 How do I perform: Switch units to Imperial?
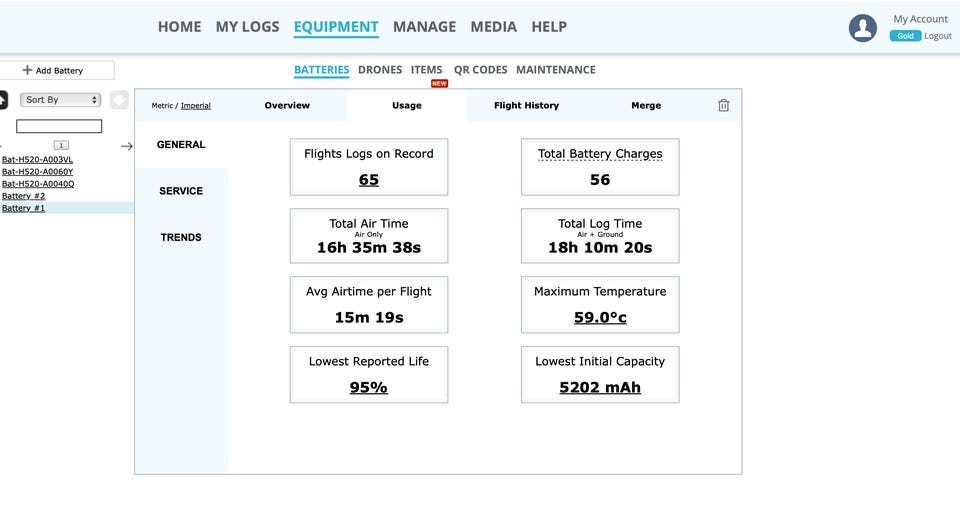(195, 106)
